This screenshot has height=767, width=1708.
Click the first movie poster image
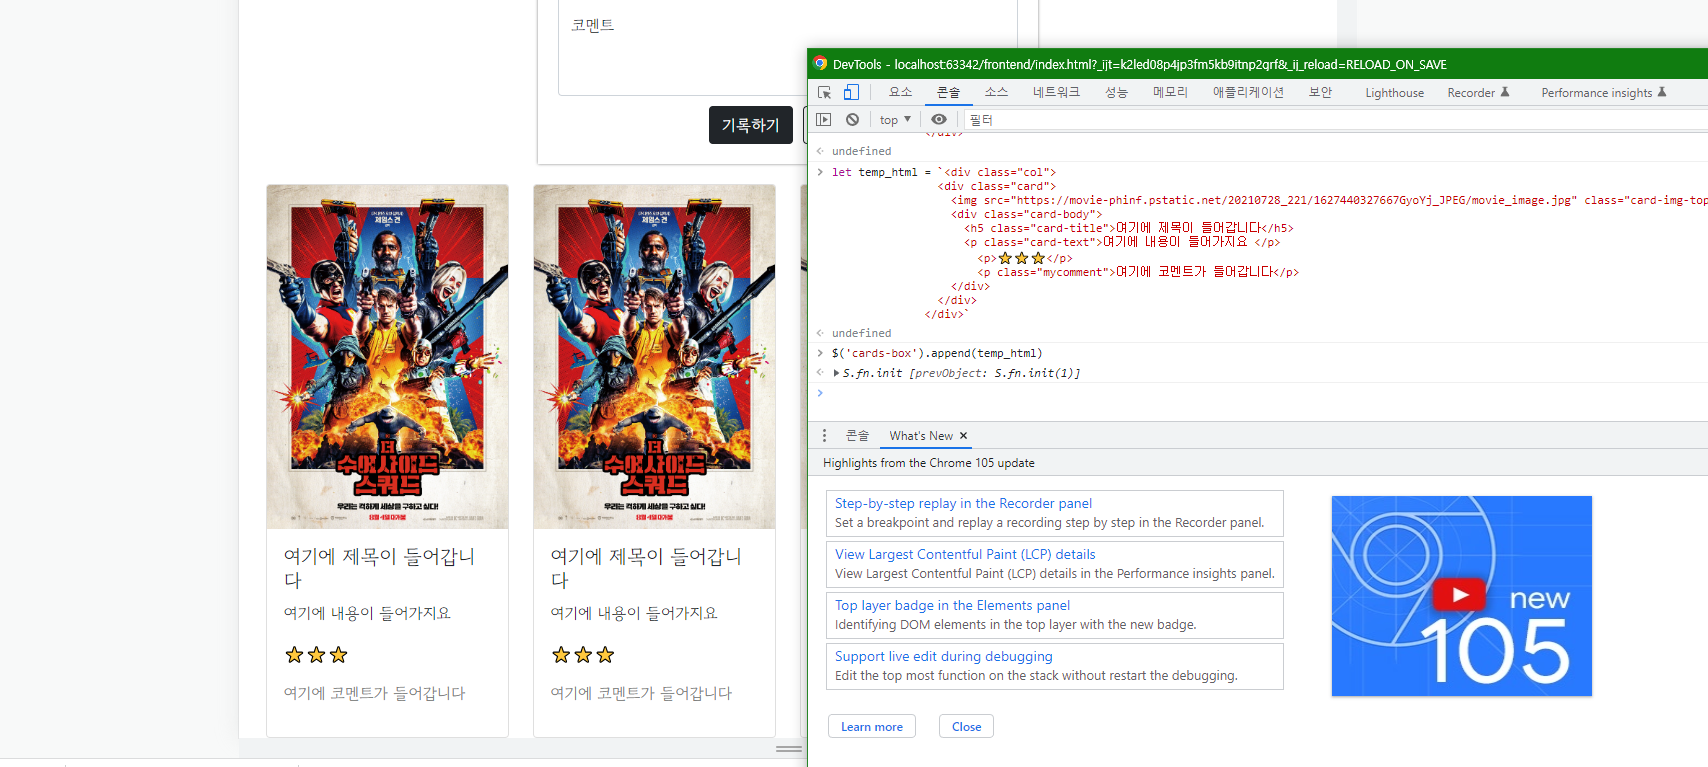pos(387,357)
